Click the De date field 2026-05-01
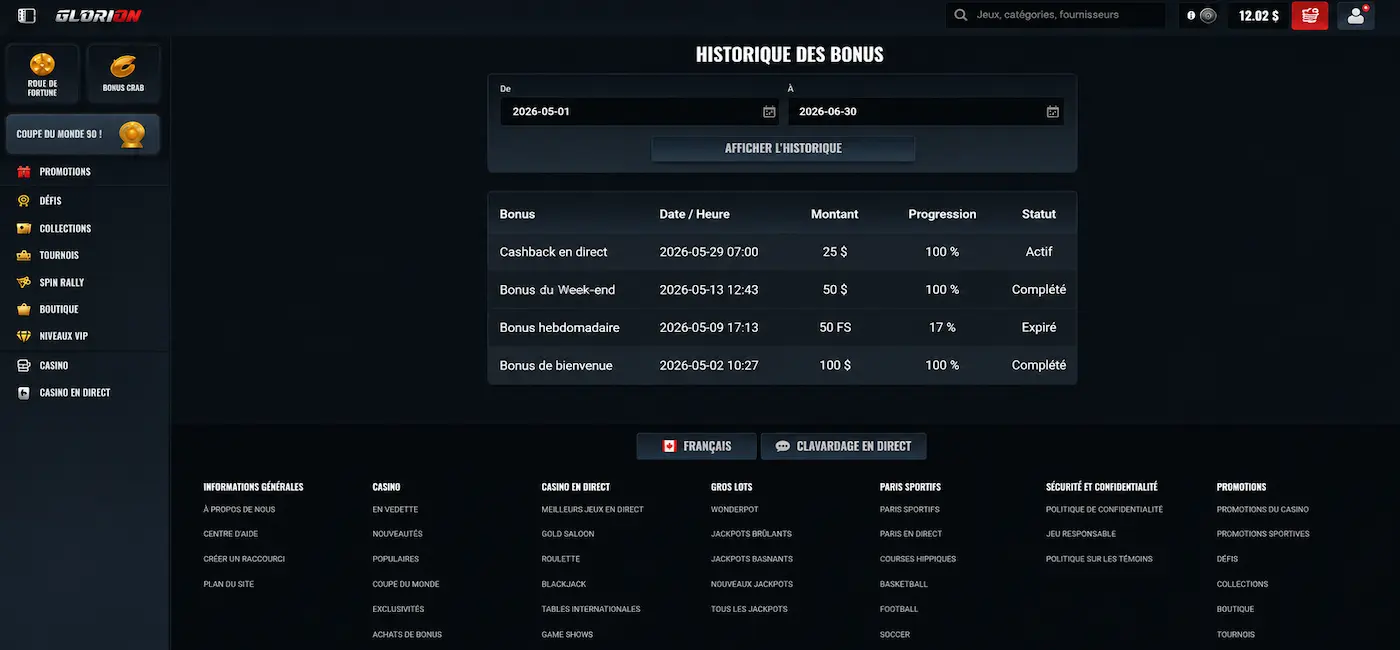The width and height of the screenshot is (1400, 650). (x=638, y=112)
